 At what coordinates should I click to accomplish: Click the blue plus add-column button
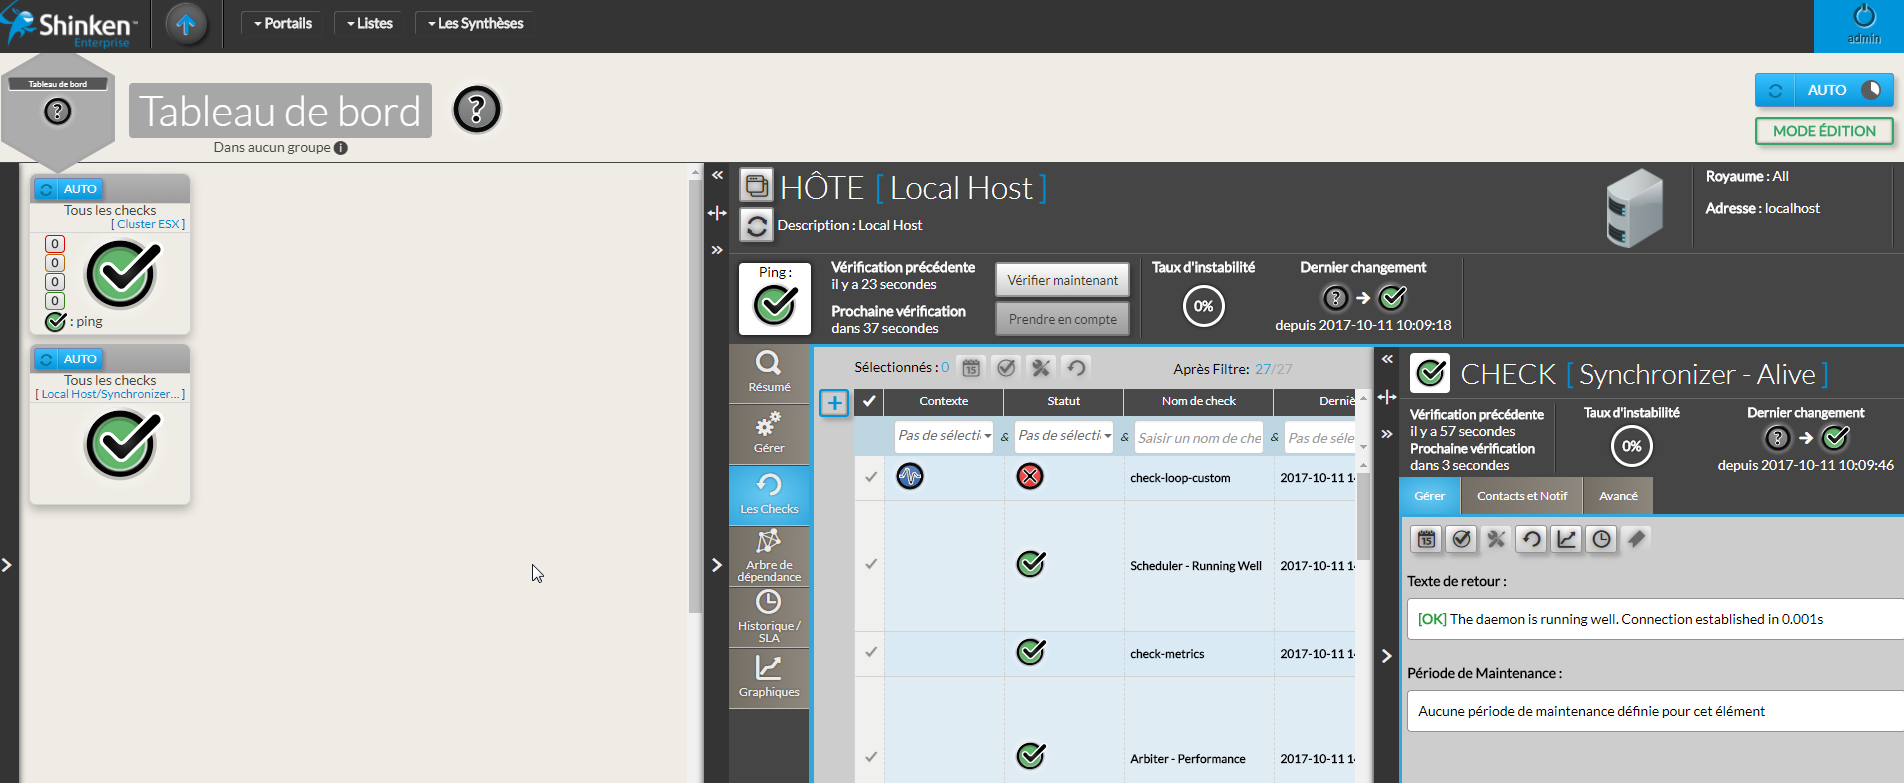coord(834,403)
